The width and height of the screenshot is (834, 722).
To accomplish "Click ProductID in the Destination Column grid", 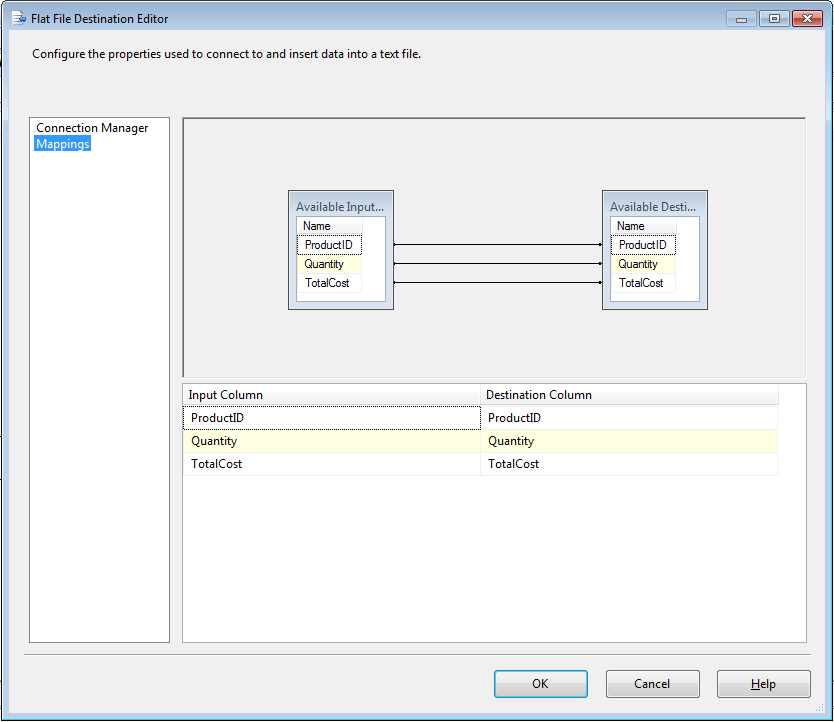I will point(629,418).
